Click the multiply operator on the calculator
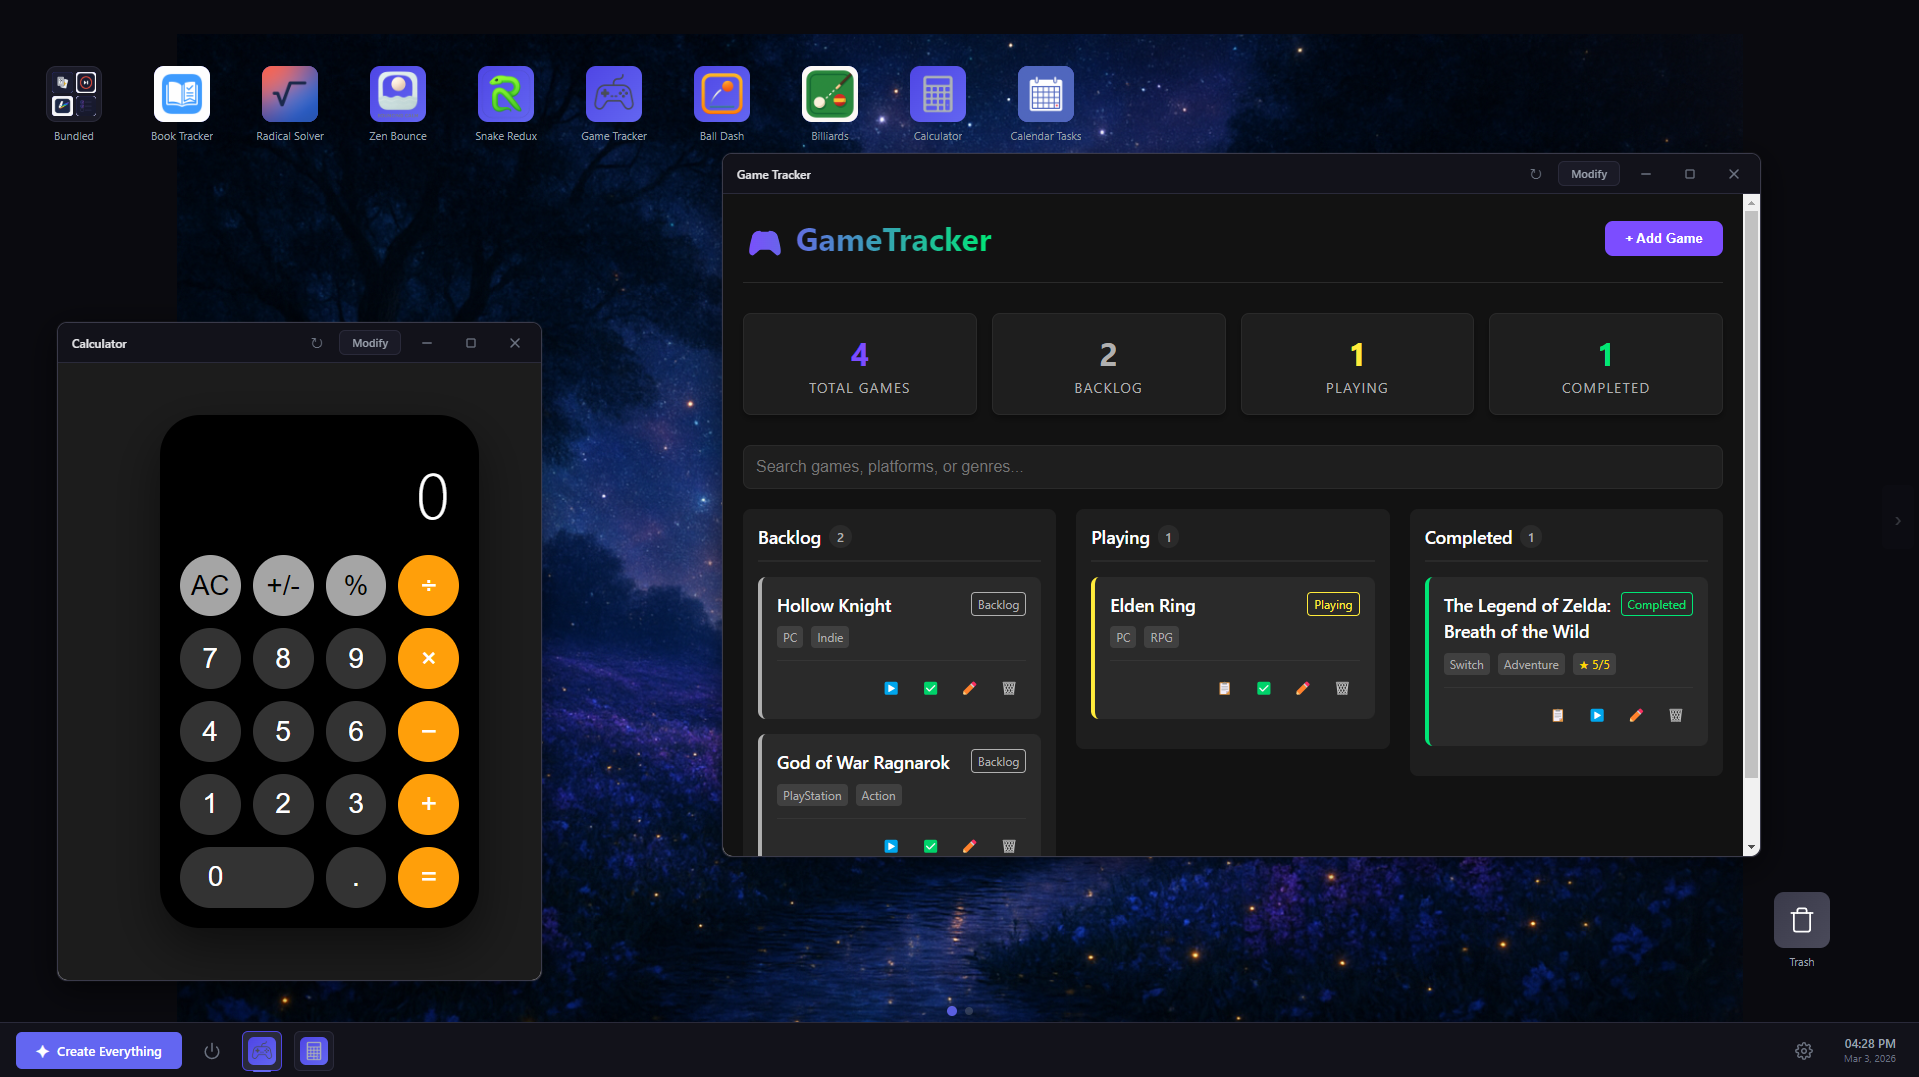1919x1077 pixels. [428, 658]
